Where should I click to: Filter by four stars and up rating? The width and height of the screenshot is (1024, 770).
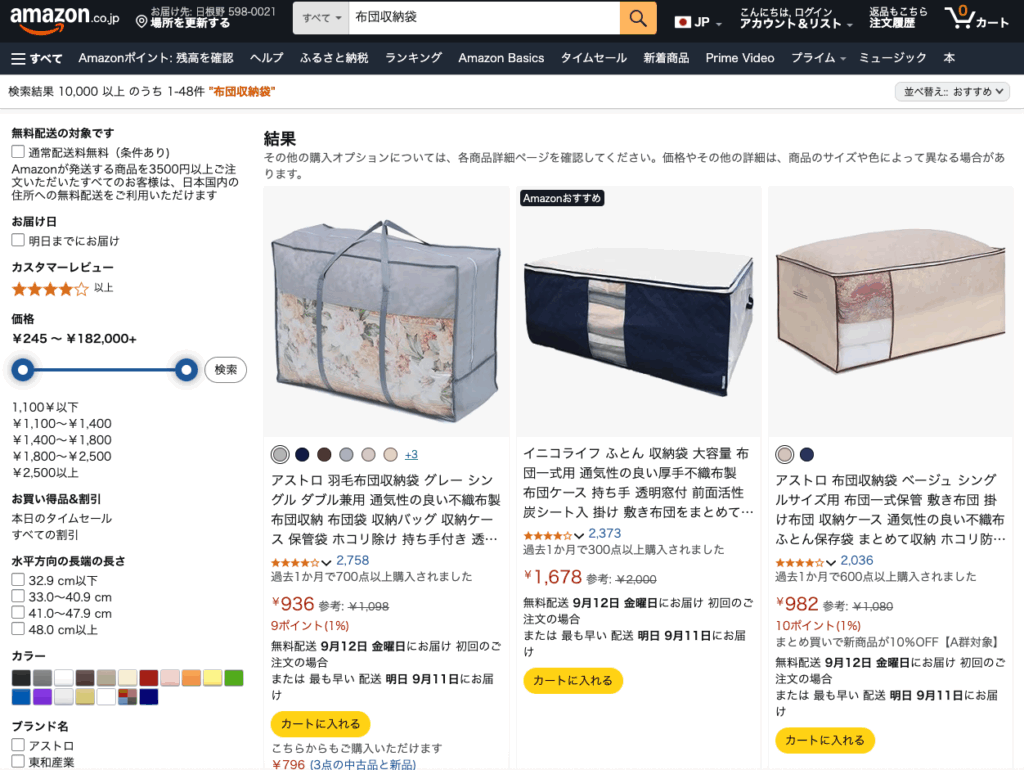tap(62, 288)
